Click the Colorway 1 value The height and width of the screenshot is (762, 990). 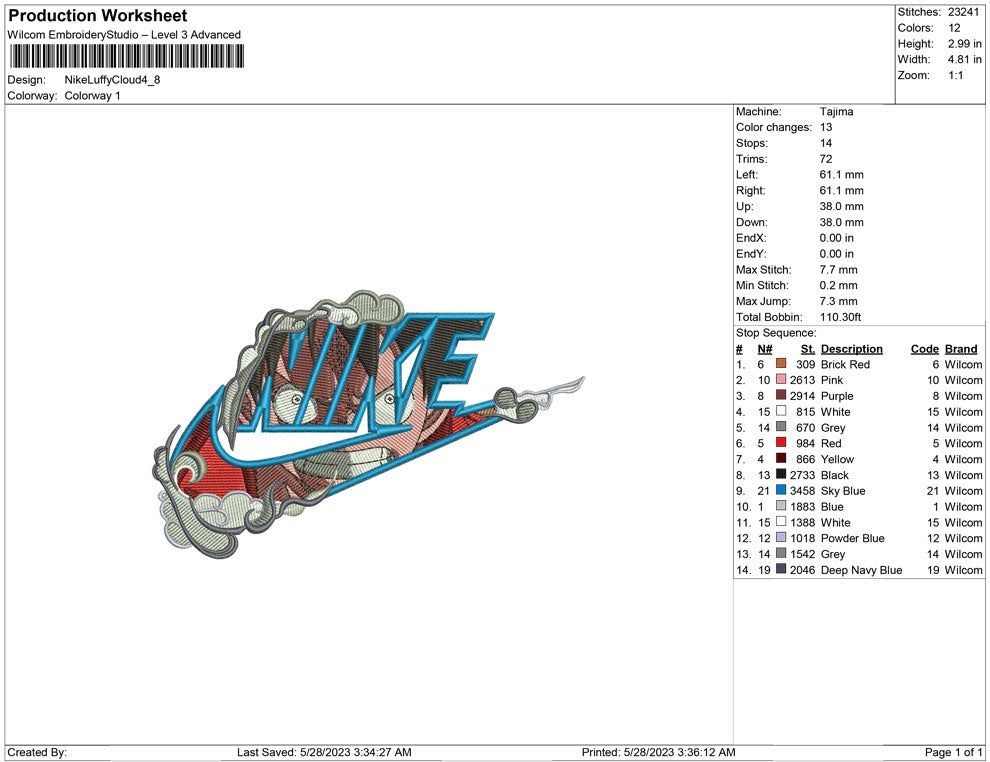(x=92, y=95)
